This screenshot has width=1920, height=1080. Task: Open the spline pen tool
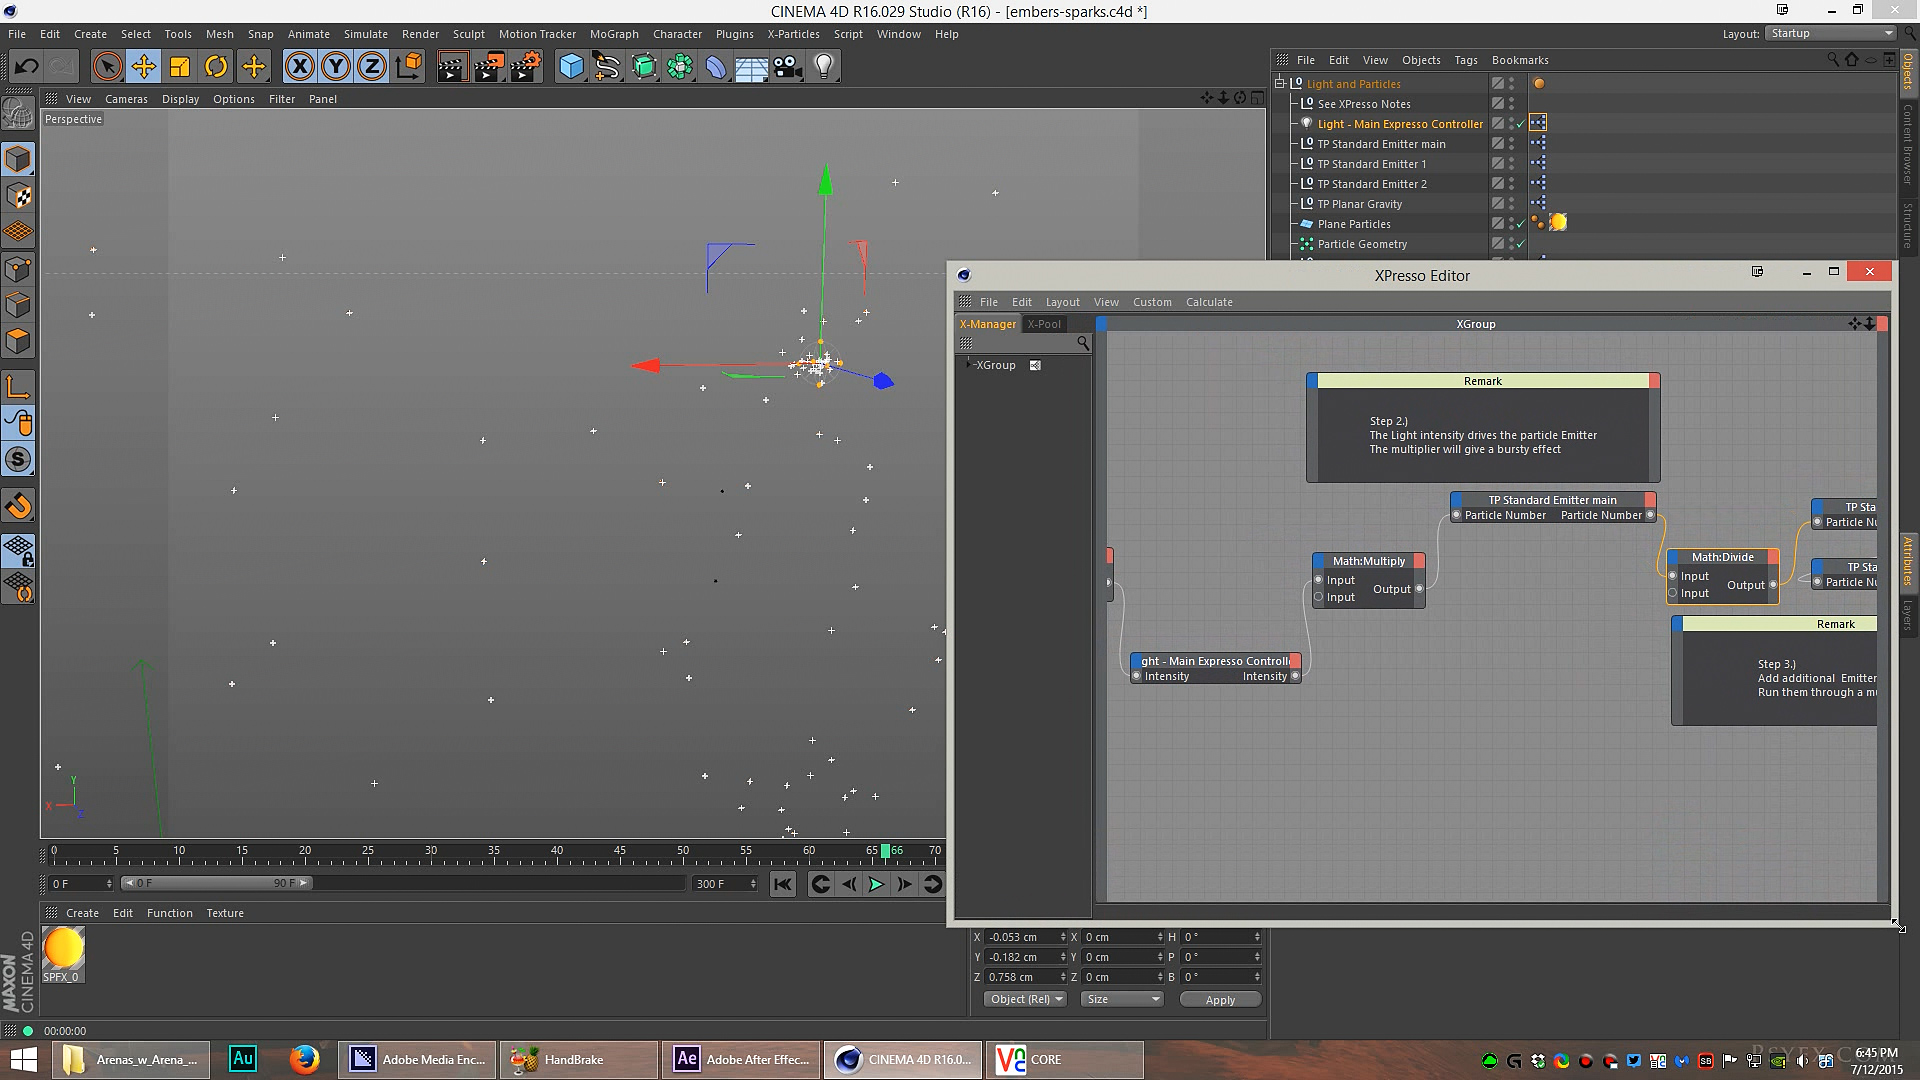[x=607, y=67]
